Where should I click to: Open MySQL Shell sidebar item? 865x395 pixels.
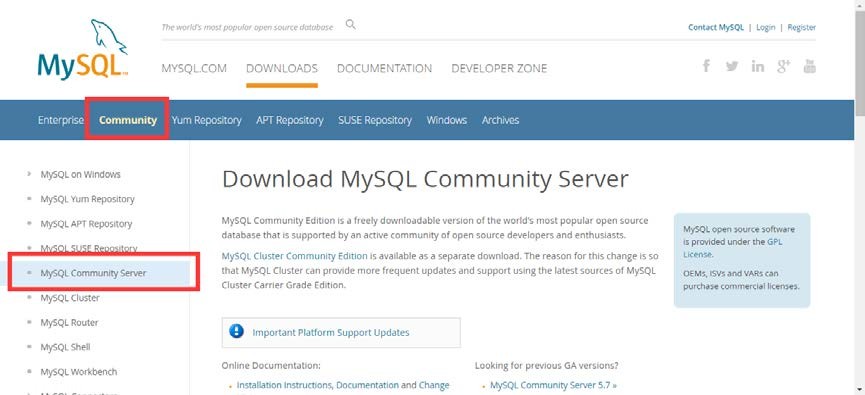tap(65, 347)
